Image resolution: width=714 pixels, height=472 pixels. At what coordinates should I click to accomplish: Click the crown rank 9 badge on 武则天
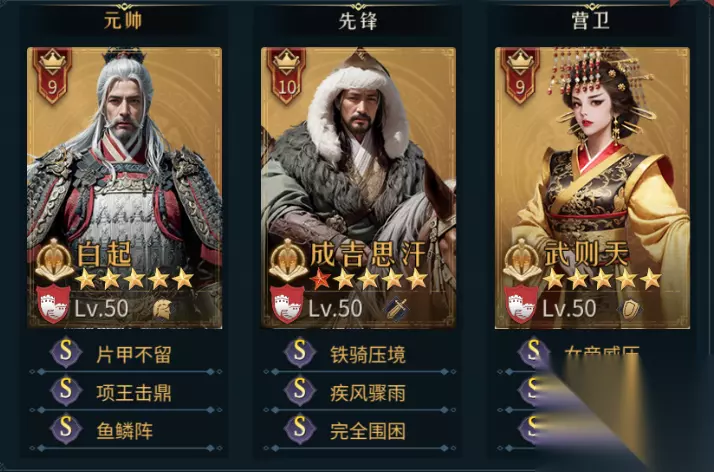point(520,75)
